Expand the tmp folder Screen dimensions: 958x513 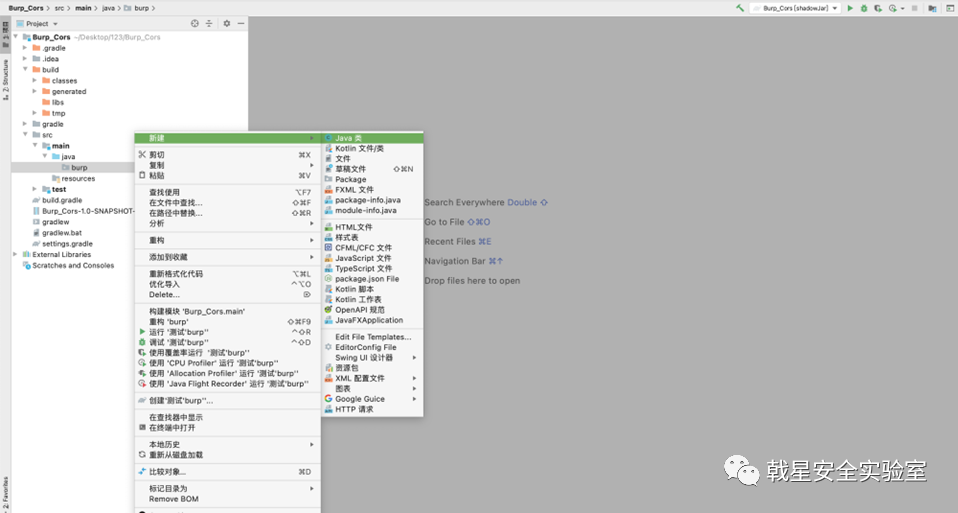point(35,113)
